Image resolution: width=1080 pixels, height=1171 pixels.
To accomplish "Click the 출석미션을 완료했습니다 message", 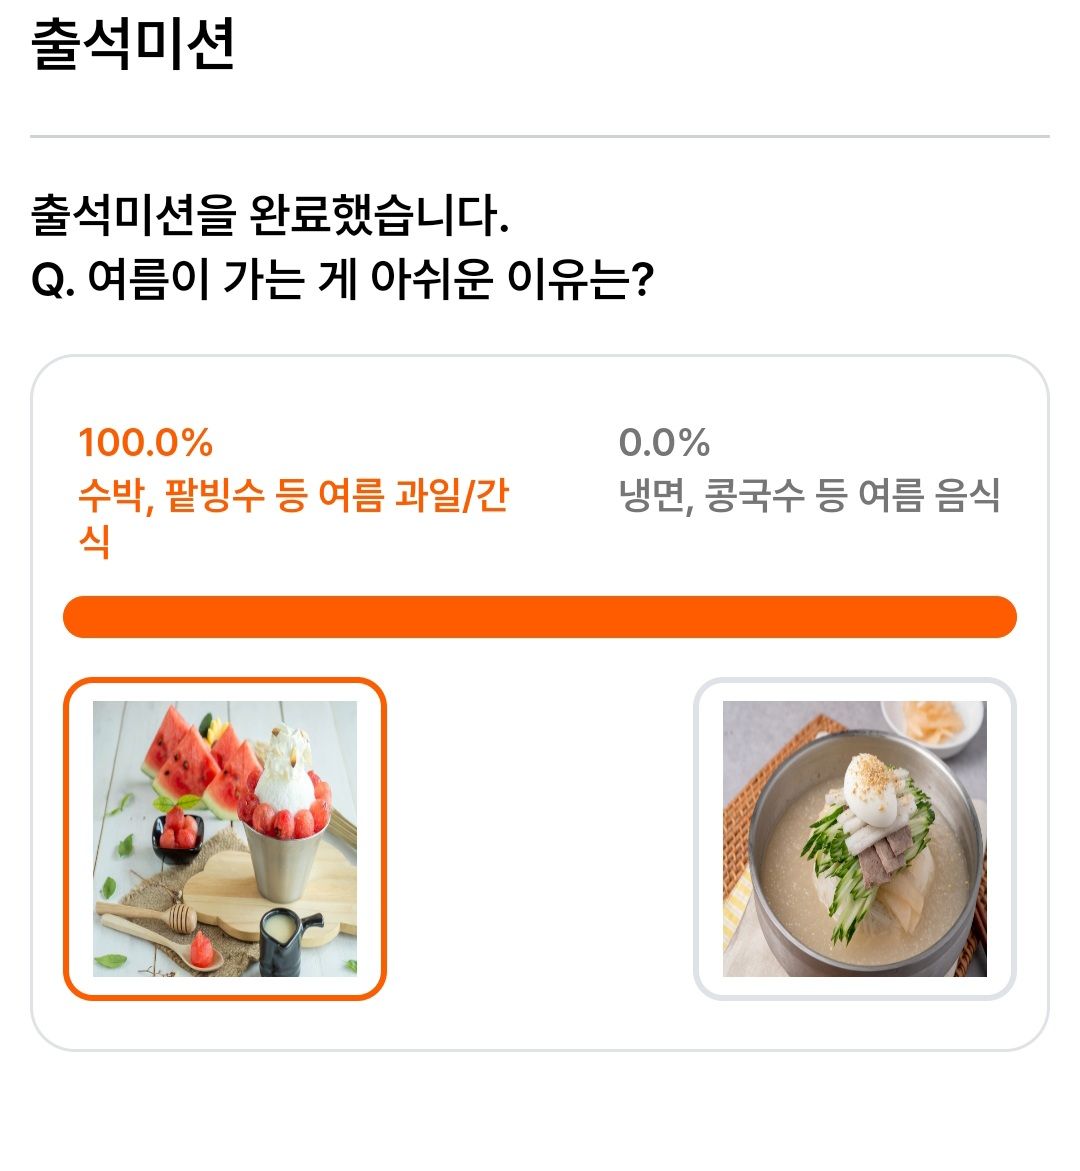I will [270, 215].
